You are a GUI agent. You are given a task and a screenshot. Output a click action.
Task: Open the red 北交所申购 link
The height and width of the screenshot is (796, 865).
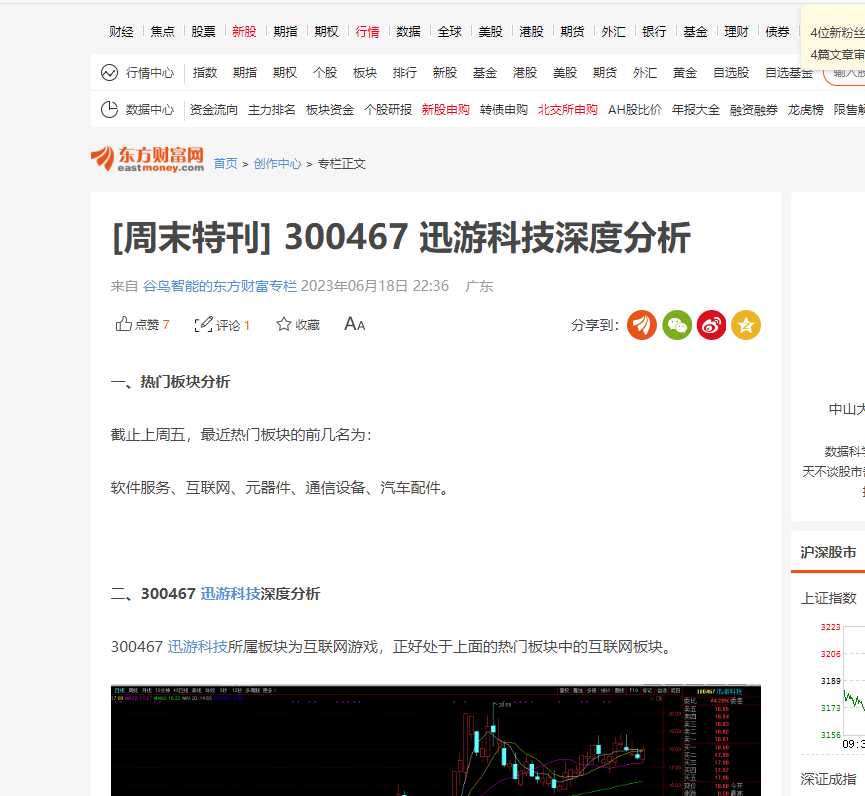point(568,110)
